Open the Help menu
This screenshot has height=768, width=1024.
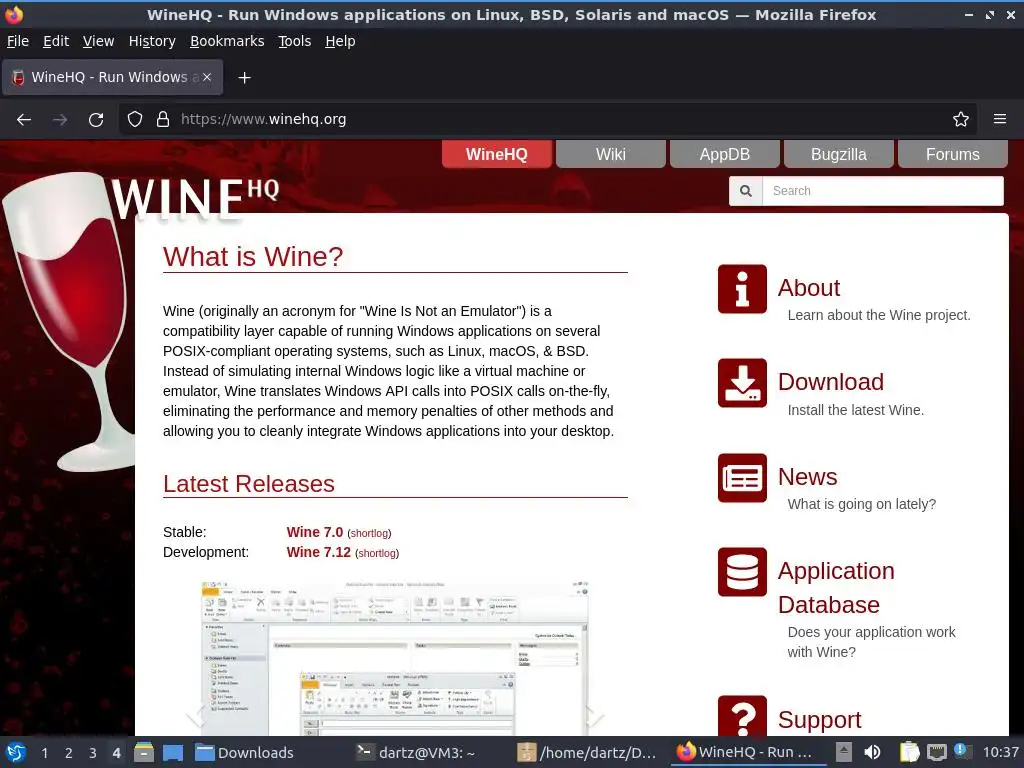pyautogui.click(x=340, y=41)
